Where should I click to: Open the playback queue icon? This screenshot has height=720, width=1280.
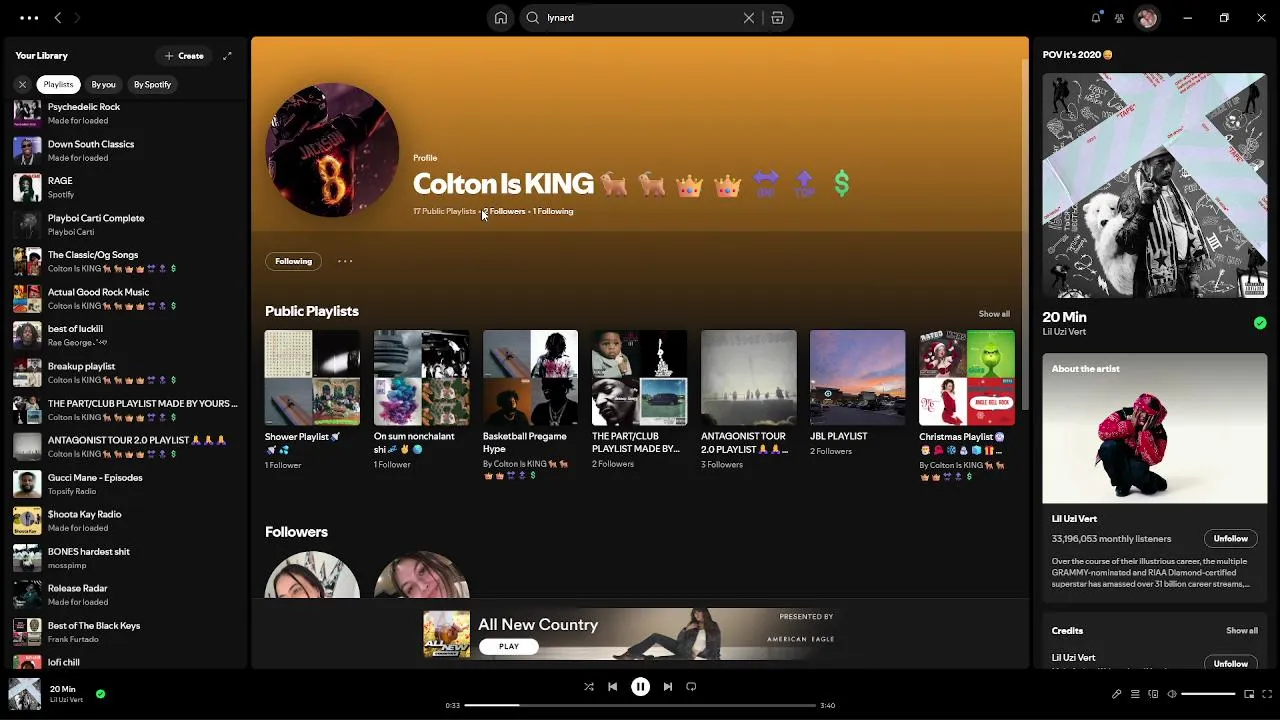point(1135,694)
